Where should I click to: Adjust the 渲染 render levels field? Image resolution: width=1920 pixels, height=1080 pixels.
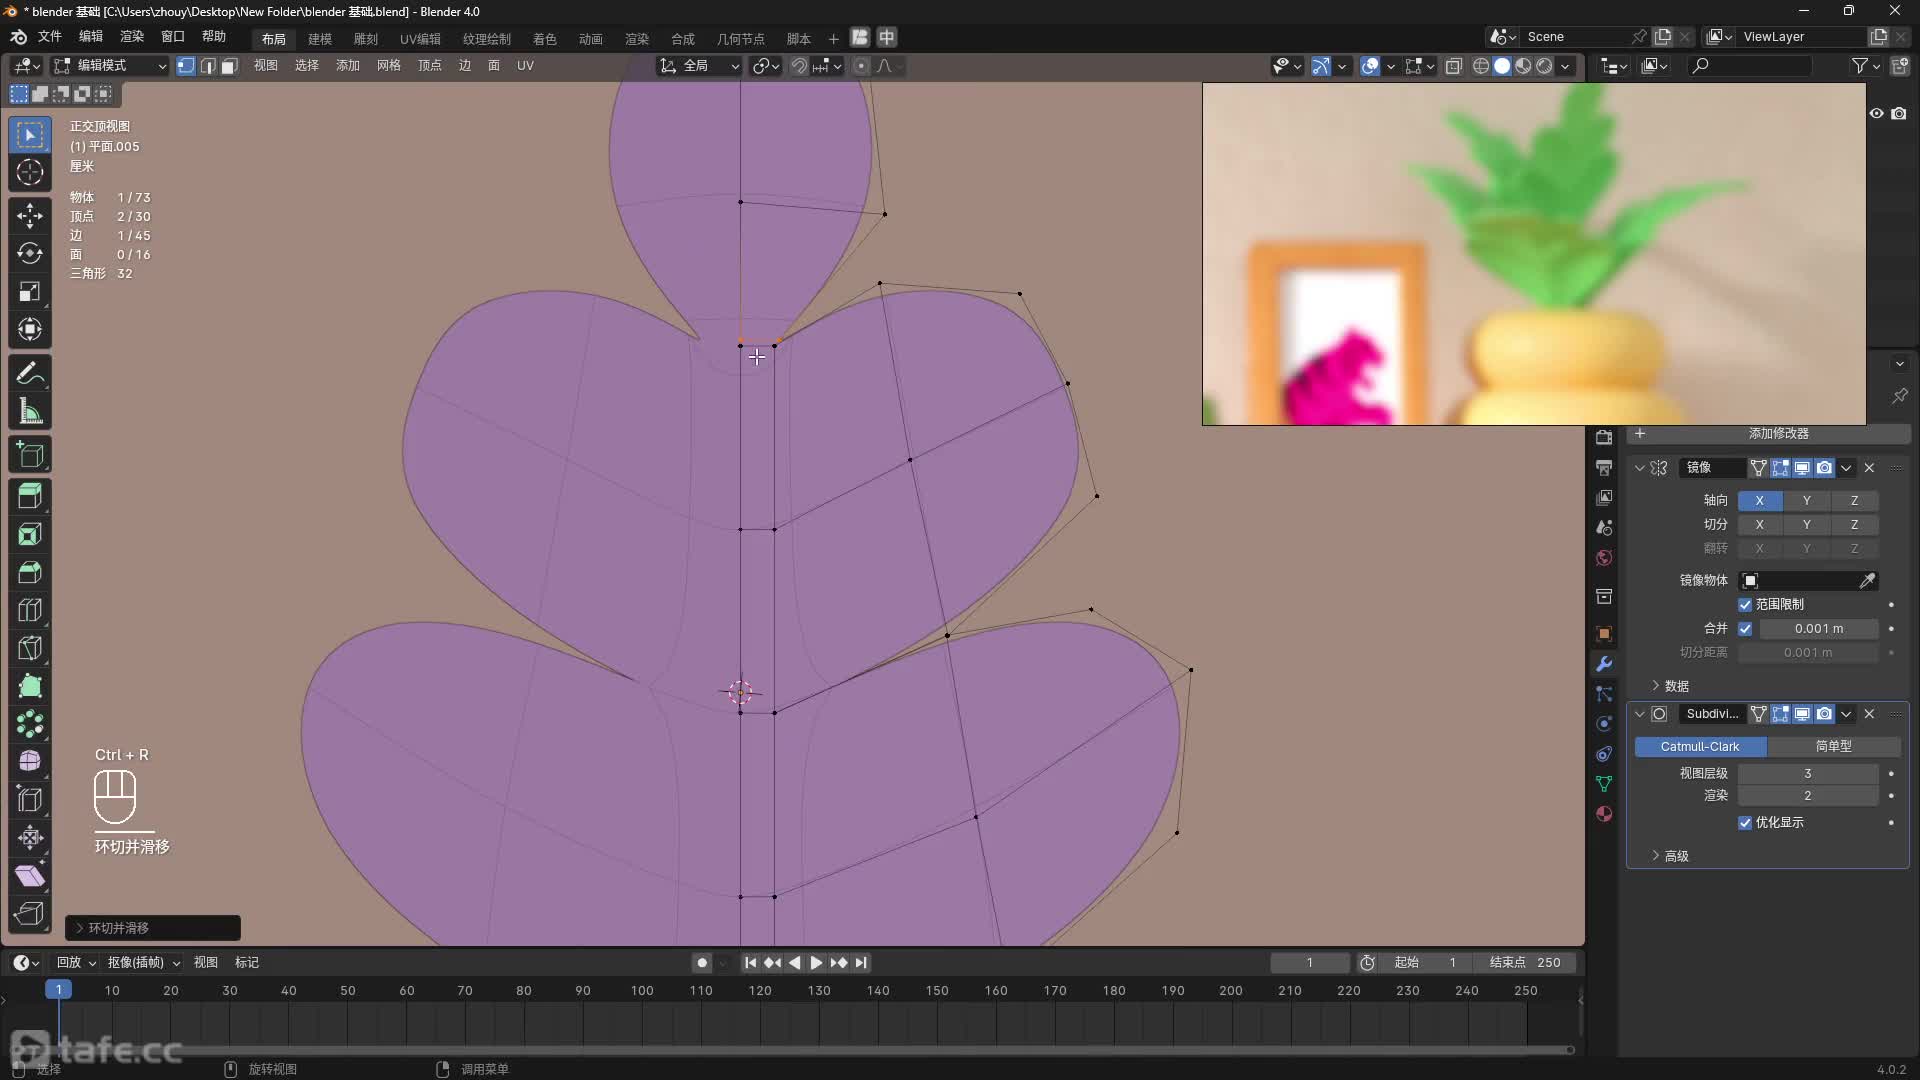click(1807, 796)
